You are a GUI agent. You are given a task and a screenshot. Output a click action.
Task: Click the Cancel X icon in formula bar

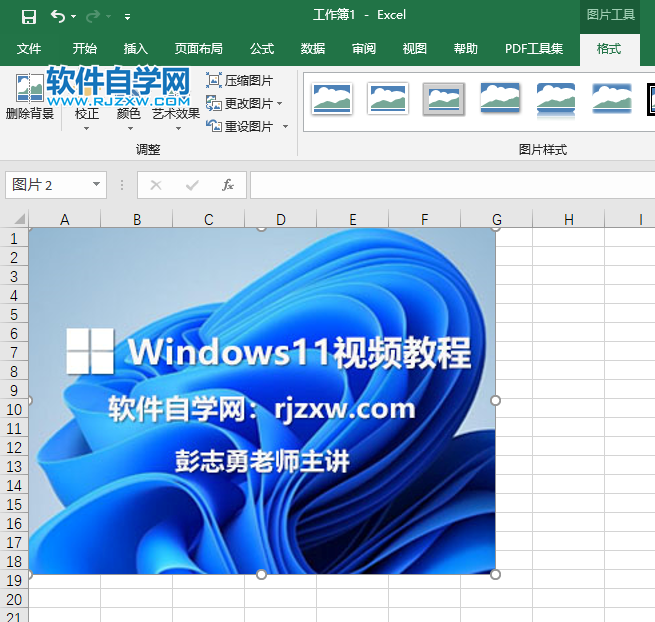tap(156, 185)
